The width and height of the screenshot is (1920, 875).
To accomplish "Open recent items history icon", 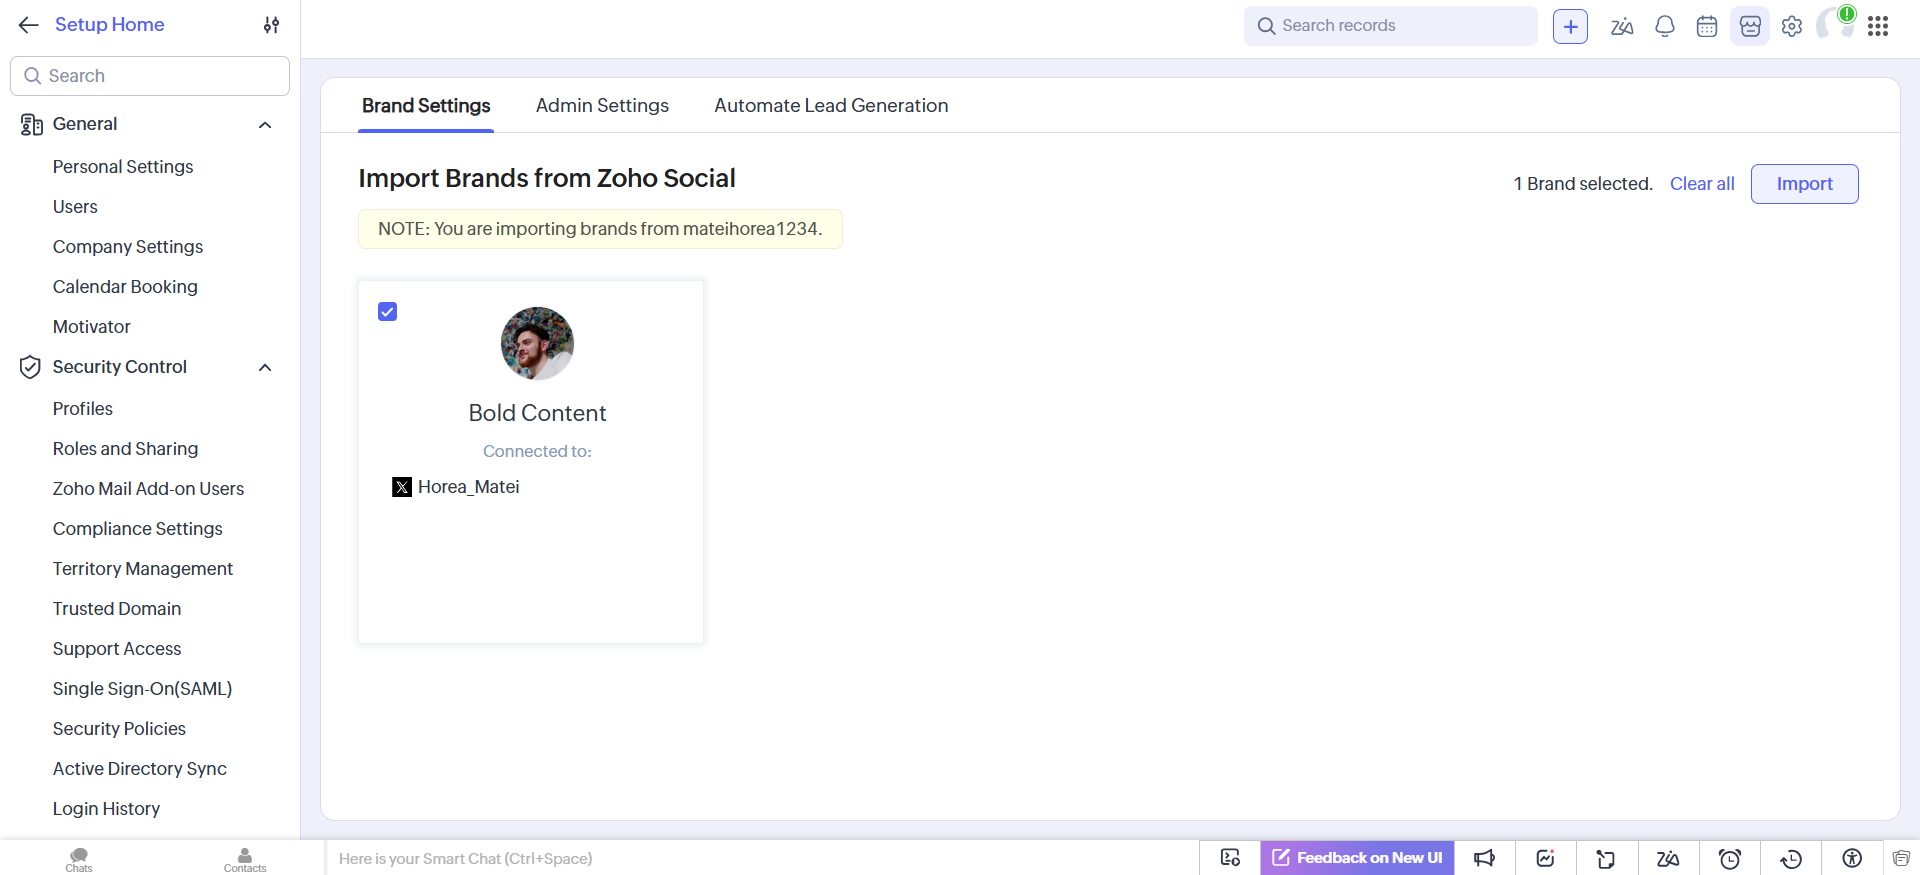I will point(1791,858).
